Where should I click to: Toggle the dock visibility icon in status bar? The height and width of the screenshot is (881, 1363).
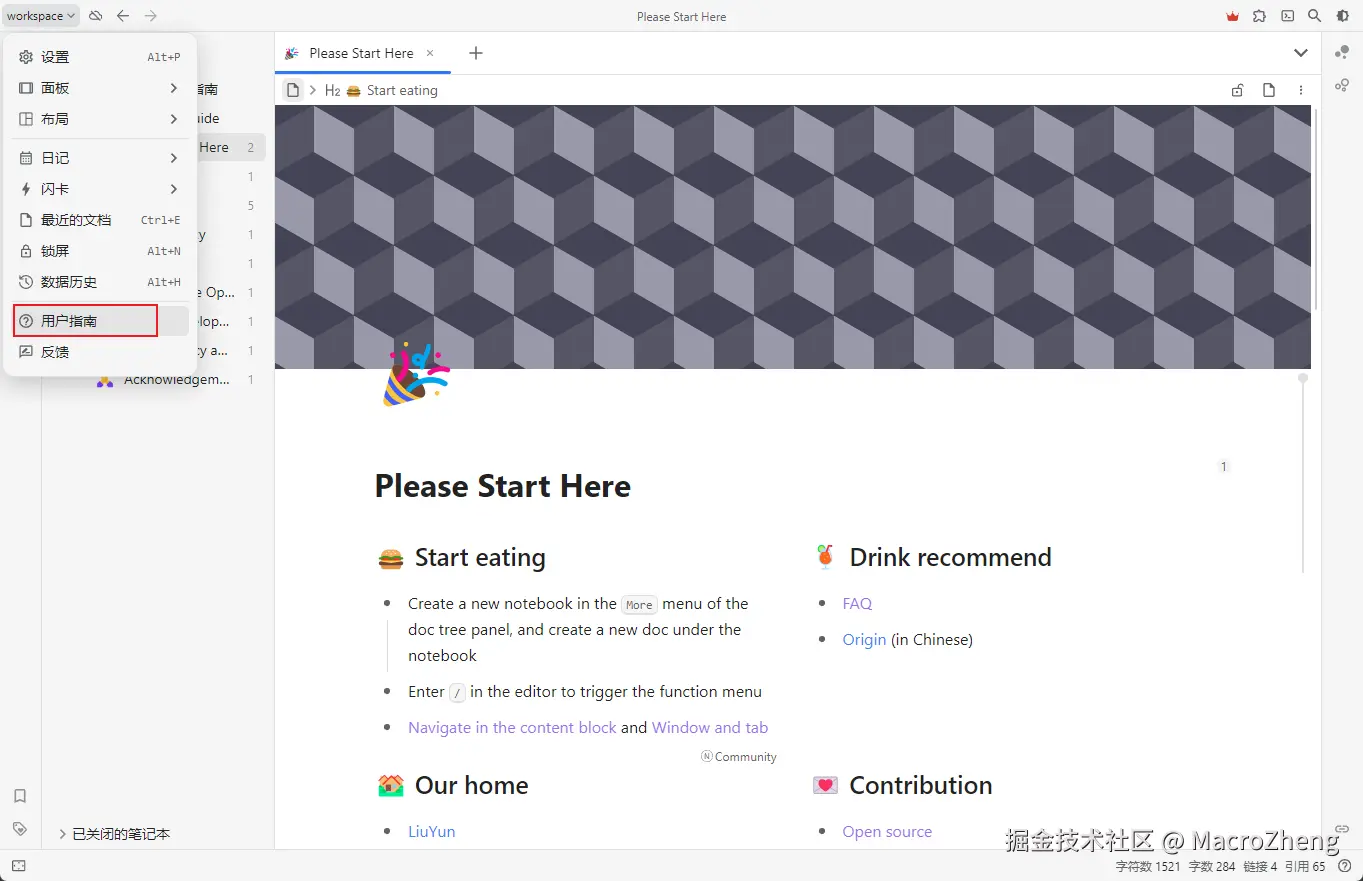pos(19,866)
